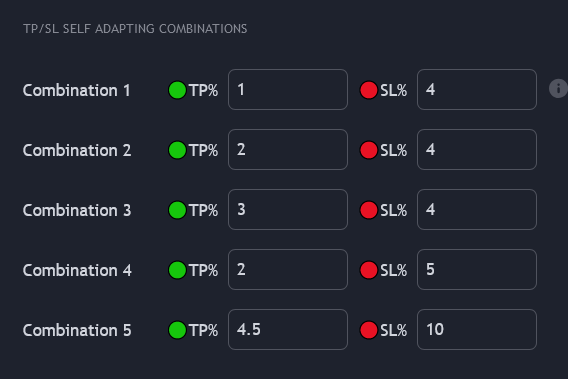Image resolution: width=568 pixels, height=379 pixels.
Task: Click Combination 1 SL% input field
Action: tap(477, 89)
